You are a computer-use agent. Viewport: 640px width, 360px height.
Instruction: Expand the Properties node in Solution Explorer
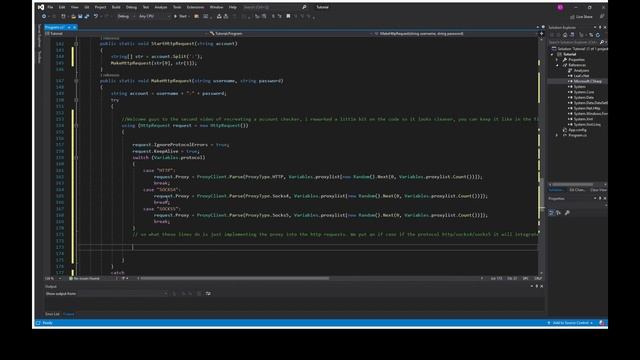click(557, 60)
